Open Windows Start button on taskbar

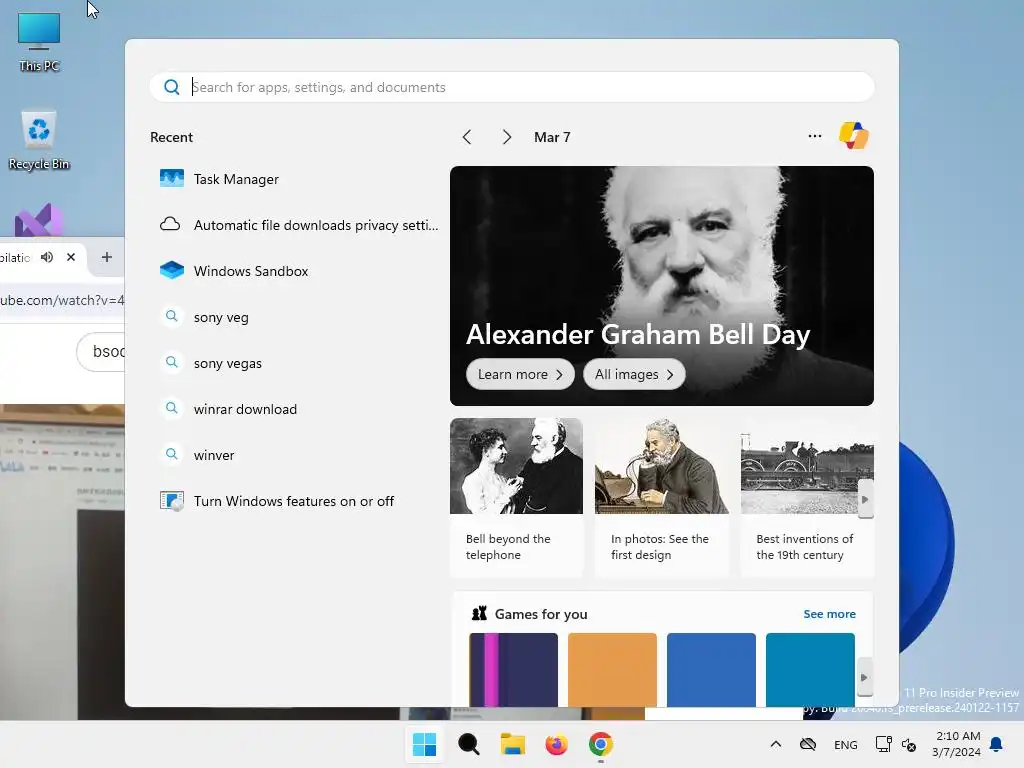coord(424,744)
